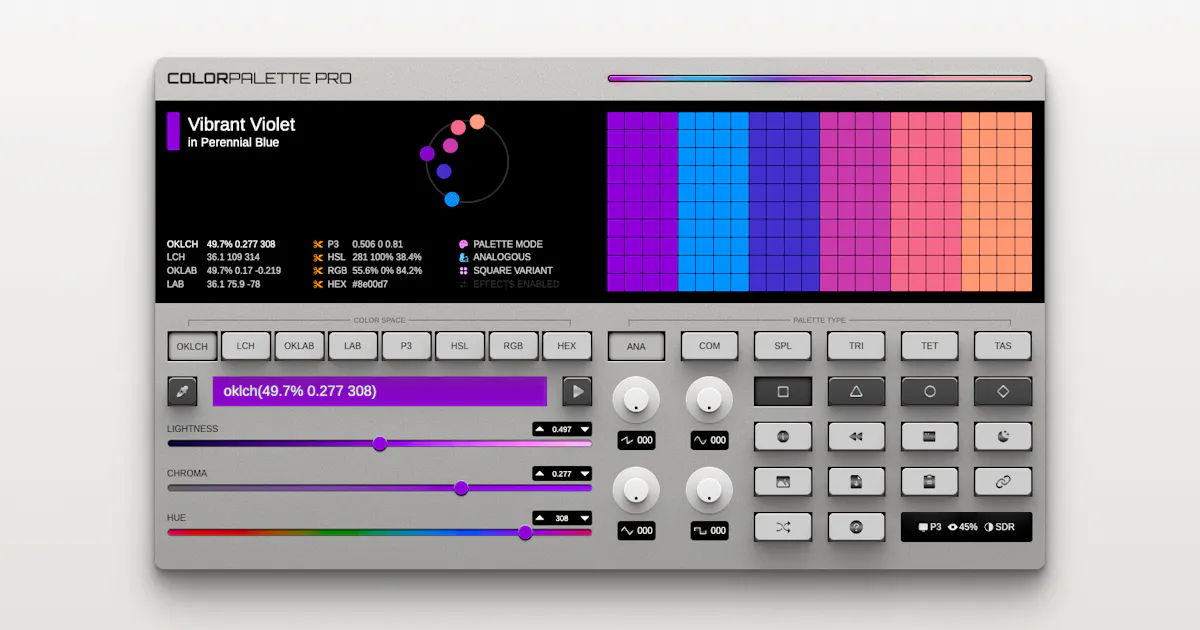Image resolution: width=1200 pixels, height=630 pixels.
Task: Click the info circle button
Action: click(783, 437)
